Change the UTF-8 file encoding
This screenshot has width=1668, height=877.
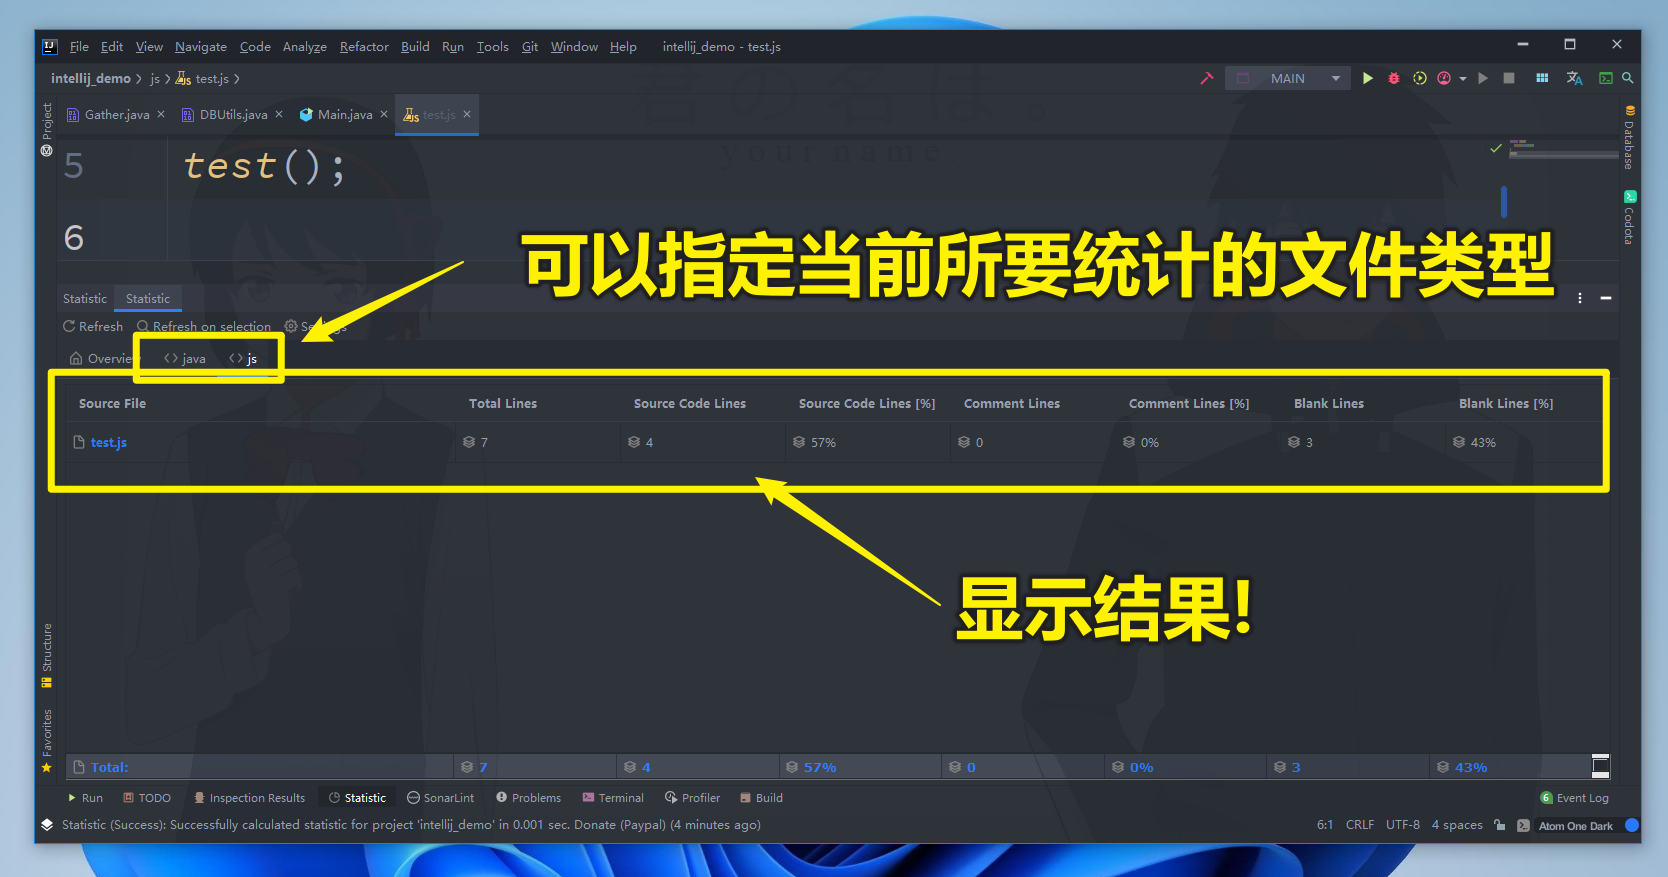click(x=1403, y=825)
